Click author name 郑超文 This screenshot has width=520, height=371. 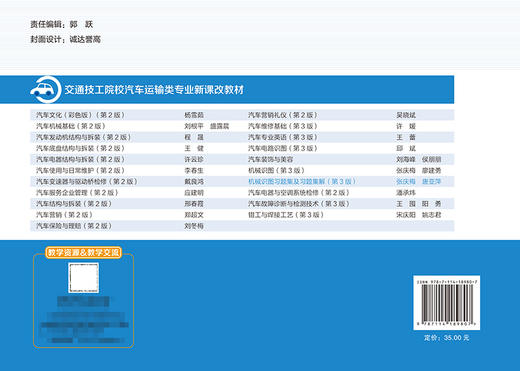click(x=194, y=215)
